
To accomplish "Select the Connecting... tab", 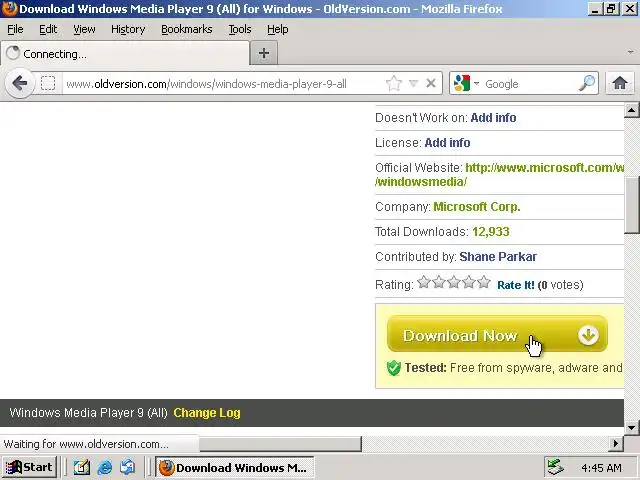I will click(x=125, y=53).
